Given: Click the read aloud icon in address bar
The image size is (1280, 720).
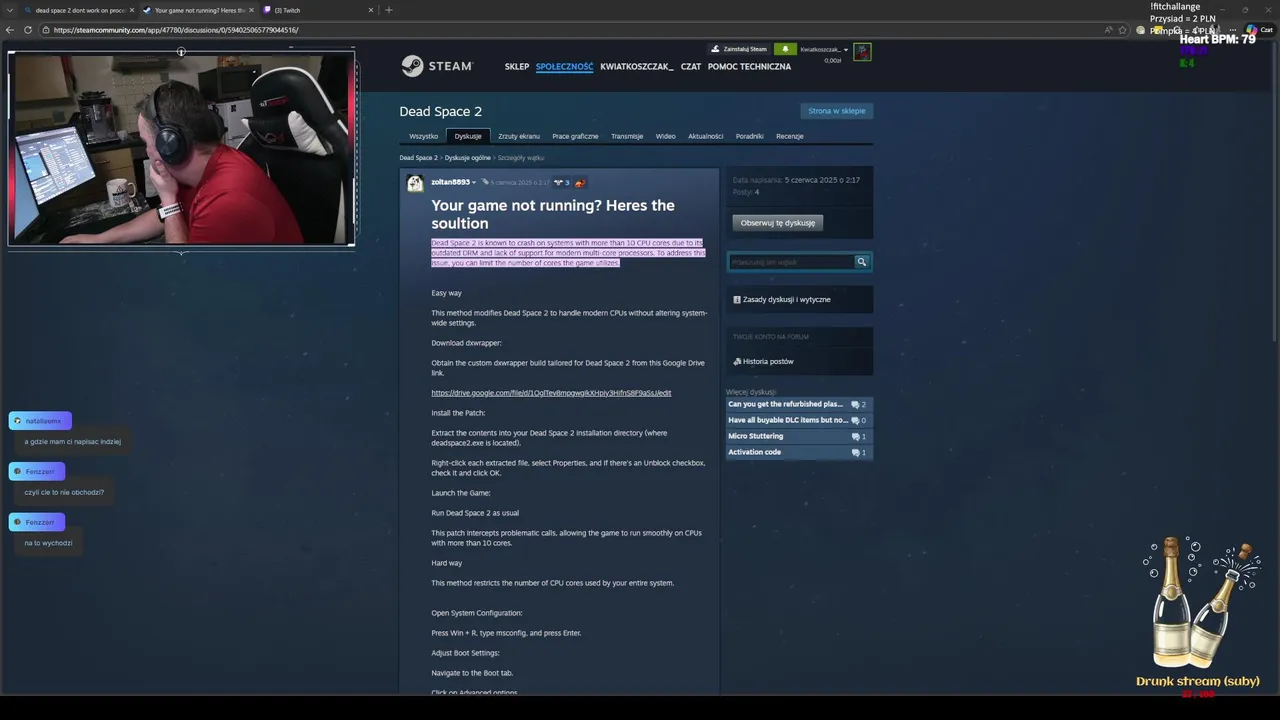Looking at the screenshot, I should [x=1108, y=30].
